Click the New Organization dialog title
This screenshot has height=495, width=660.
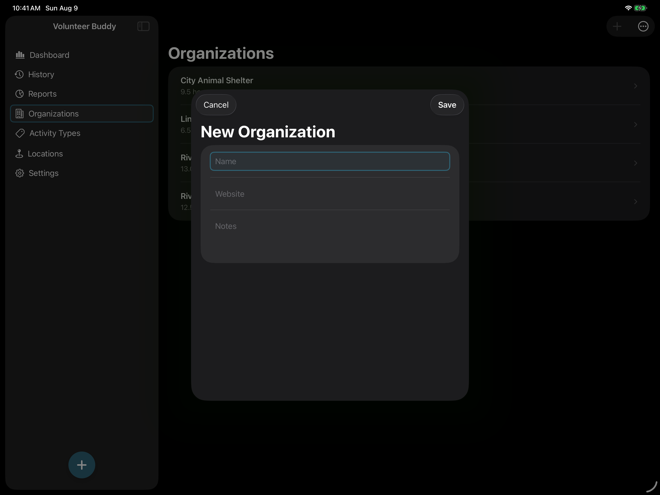(268, 132)
